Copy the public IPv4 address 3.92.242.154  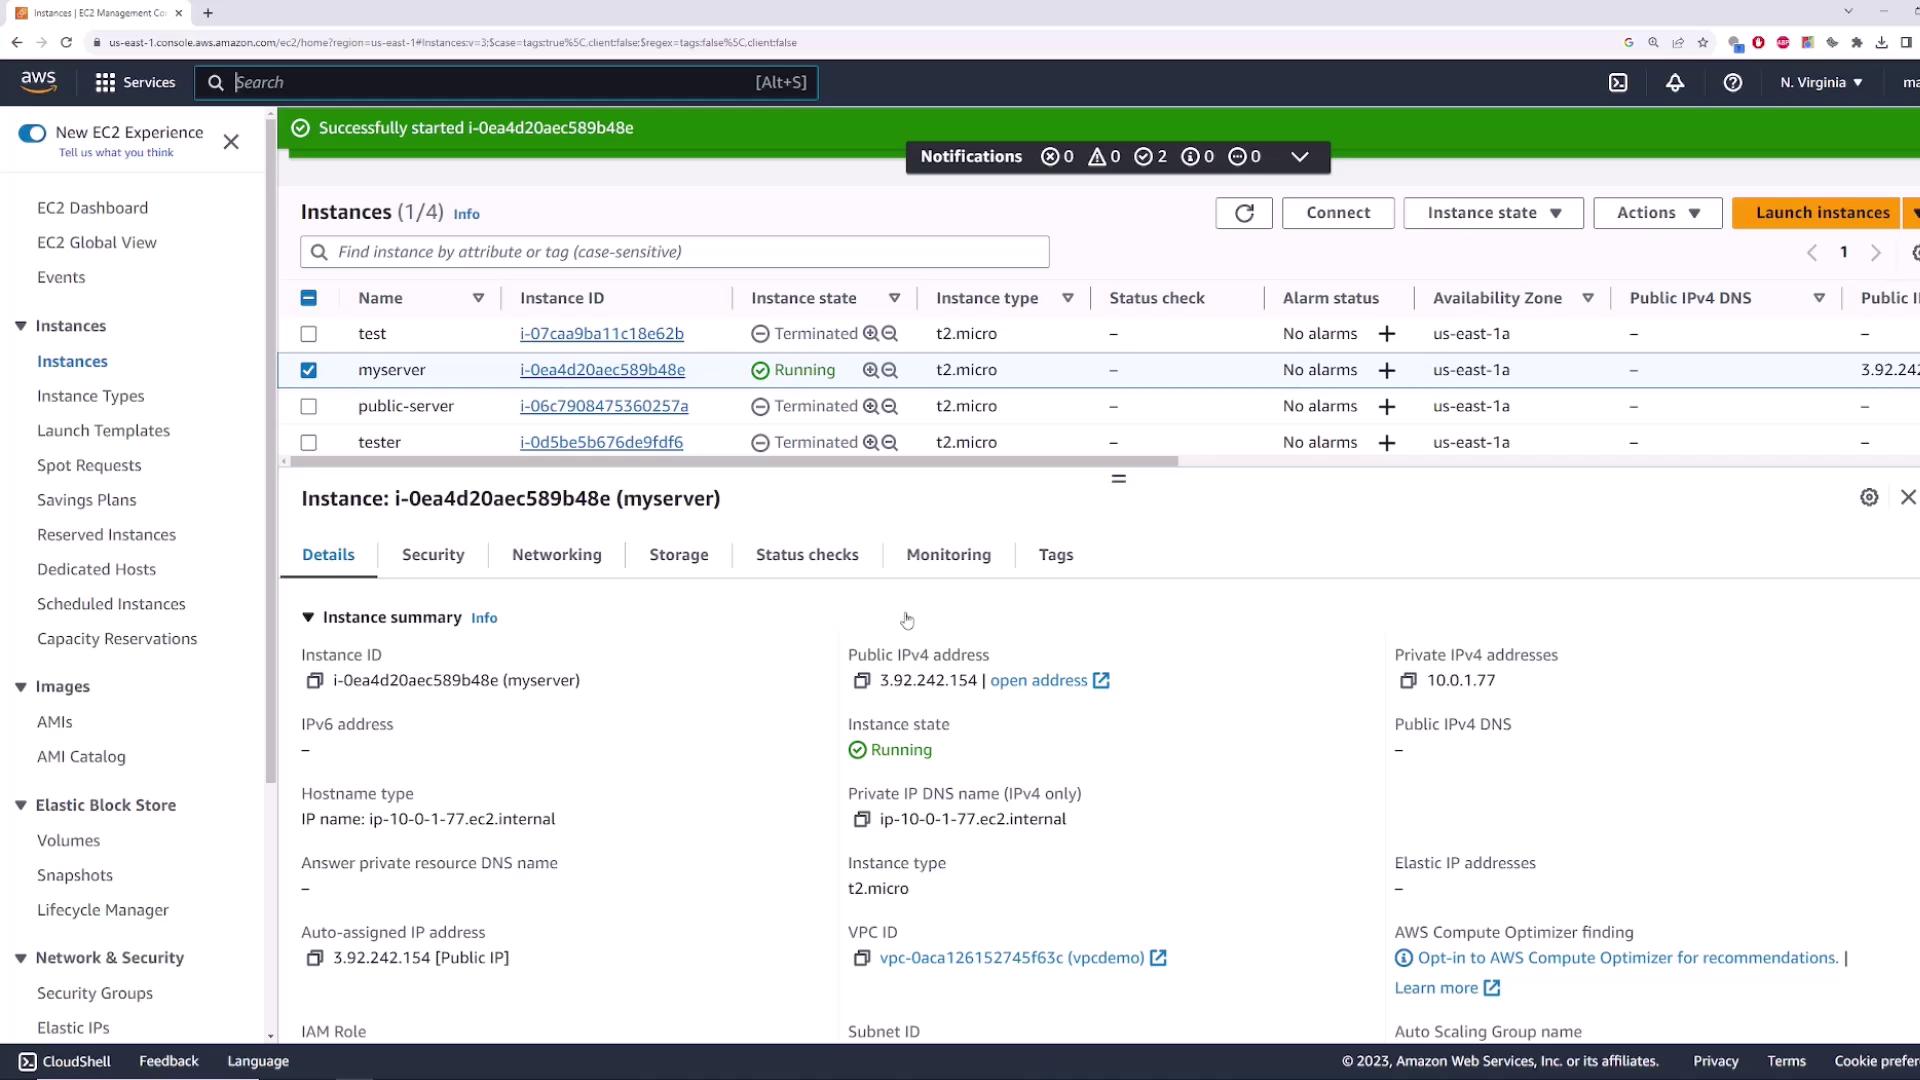click(x=861, y=681)
